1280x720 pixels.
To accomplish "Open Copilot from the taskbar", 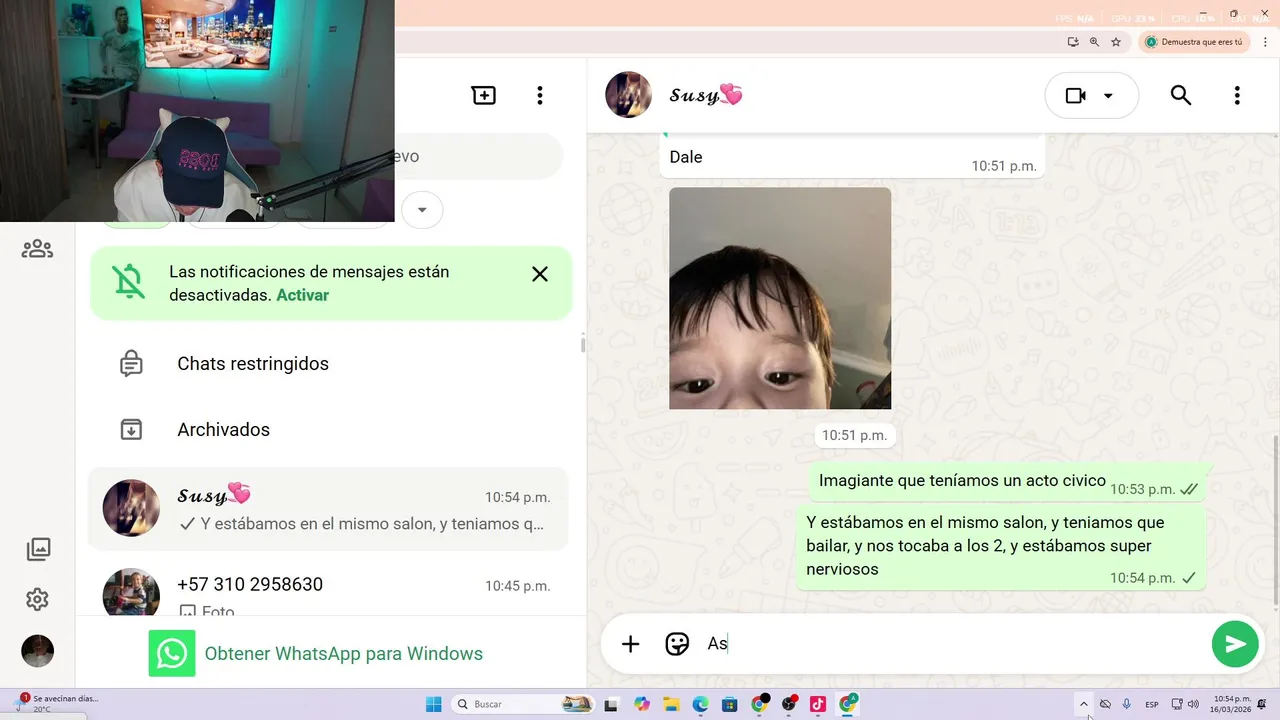I will pos(641,704).
